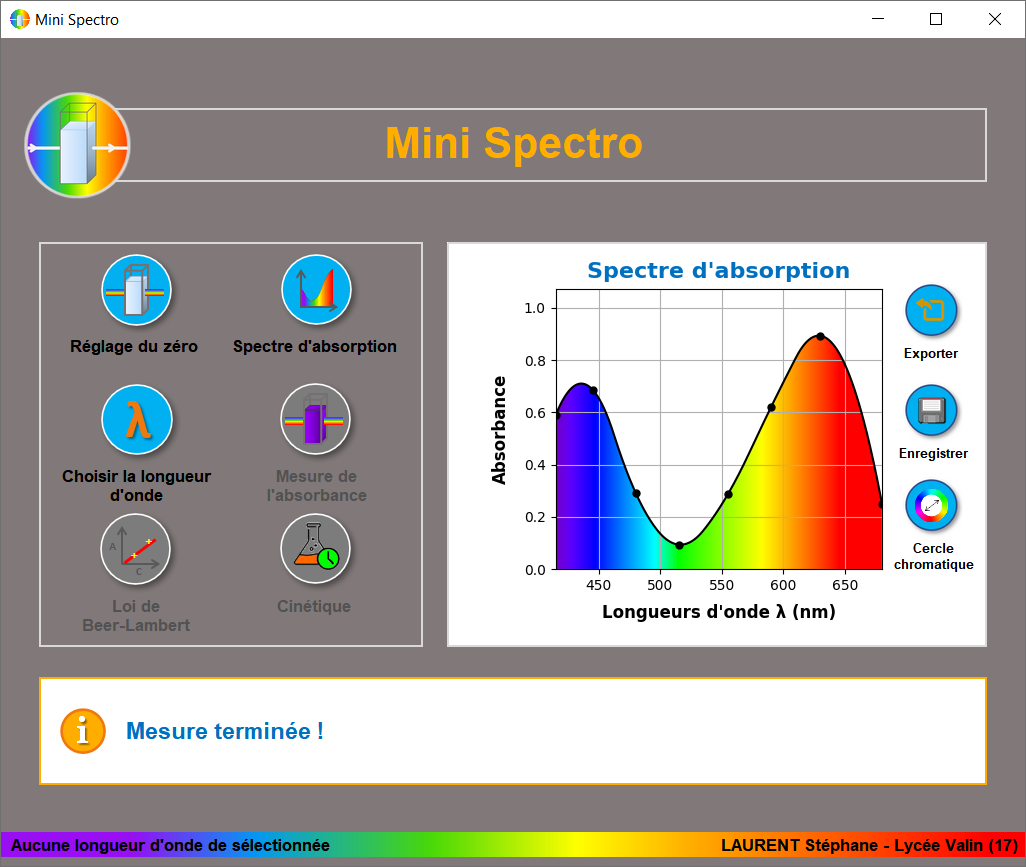Open the Cercle chromatique color wheel
The height and width of the screenshot is (867, 1026).
[x=931, y=506]
